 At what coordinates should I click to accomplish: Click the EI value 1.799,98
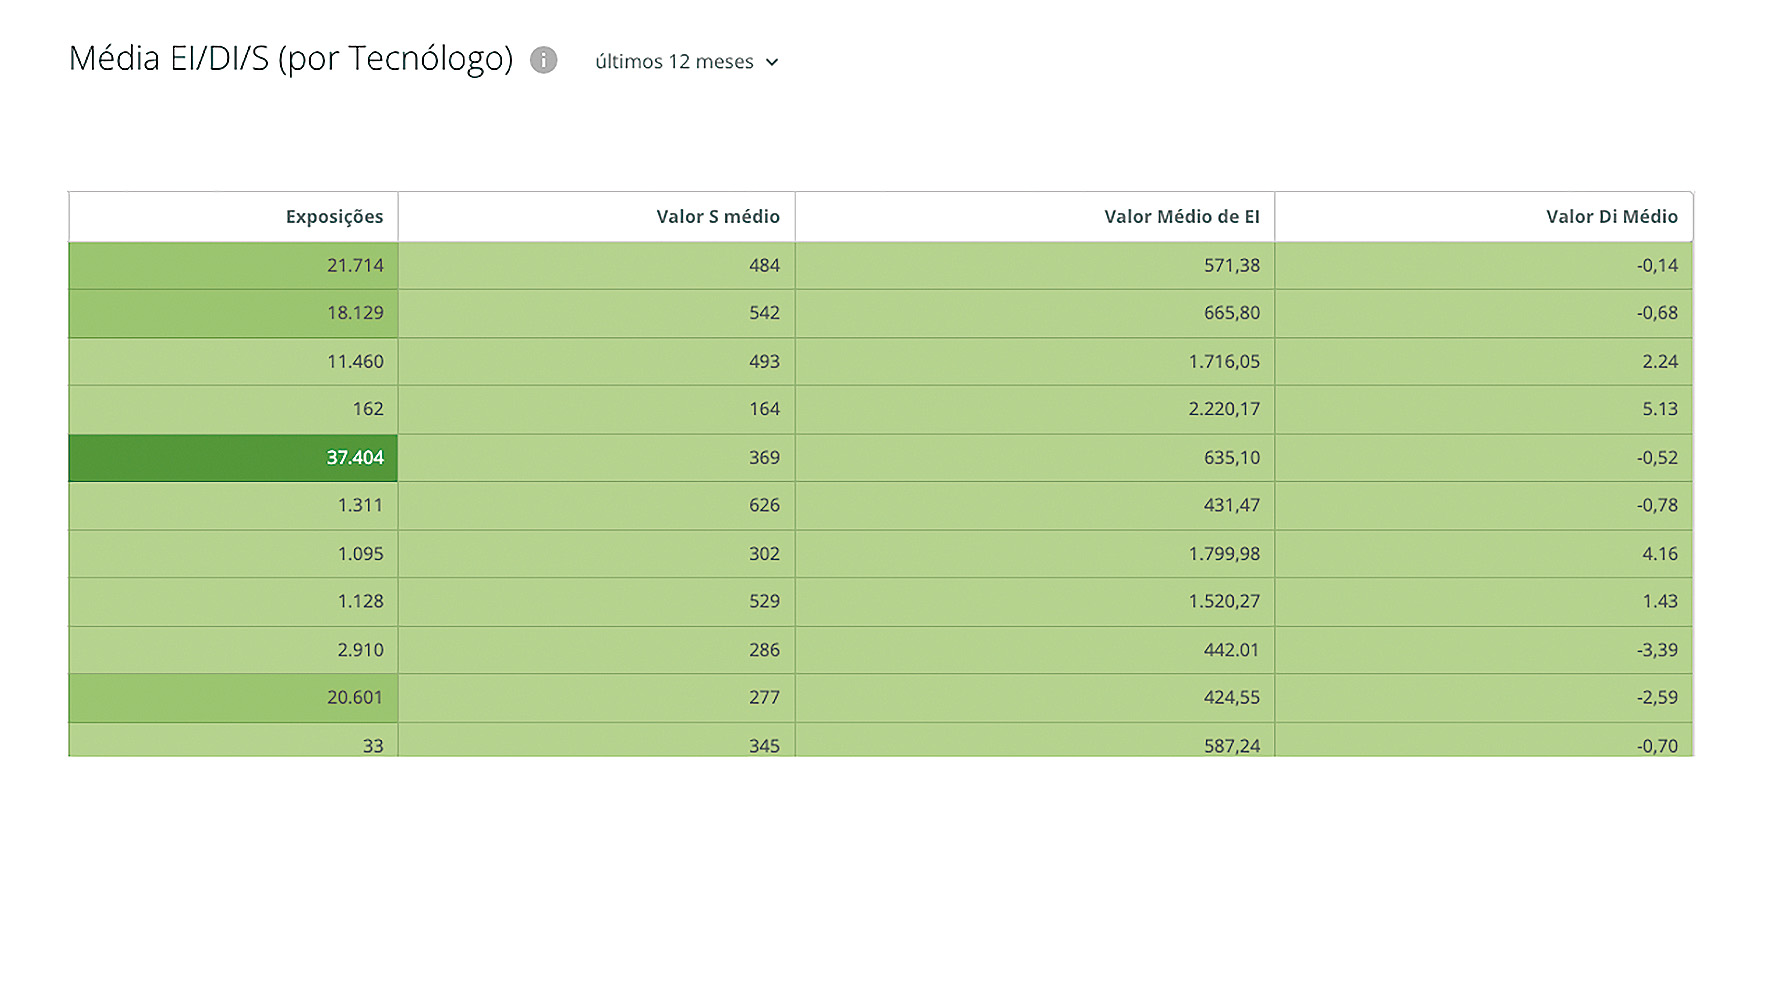[x=1224, y=554]
